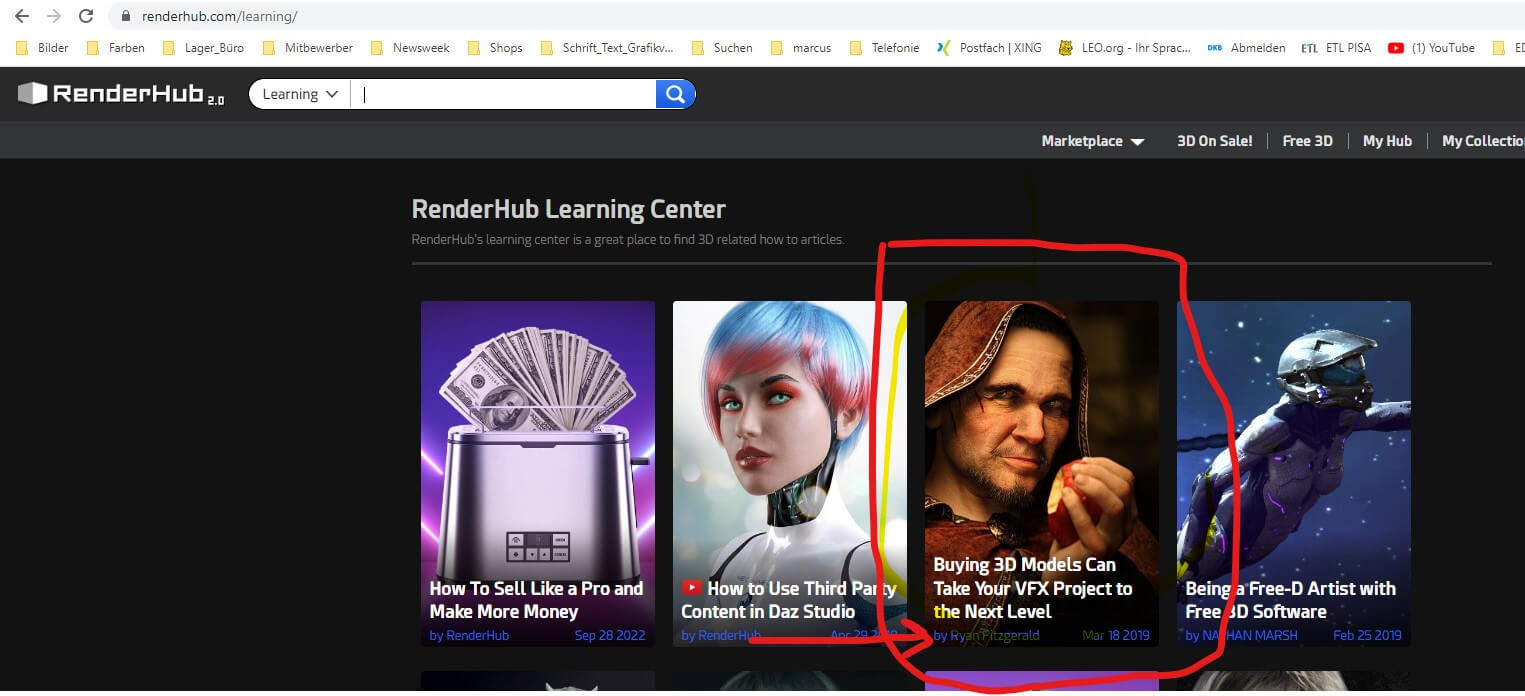
Task: Click the blue magnifier search button
Action: click(675, 94)
